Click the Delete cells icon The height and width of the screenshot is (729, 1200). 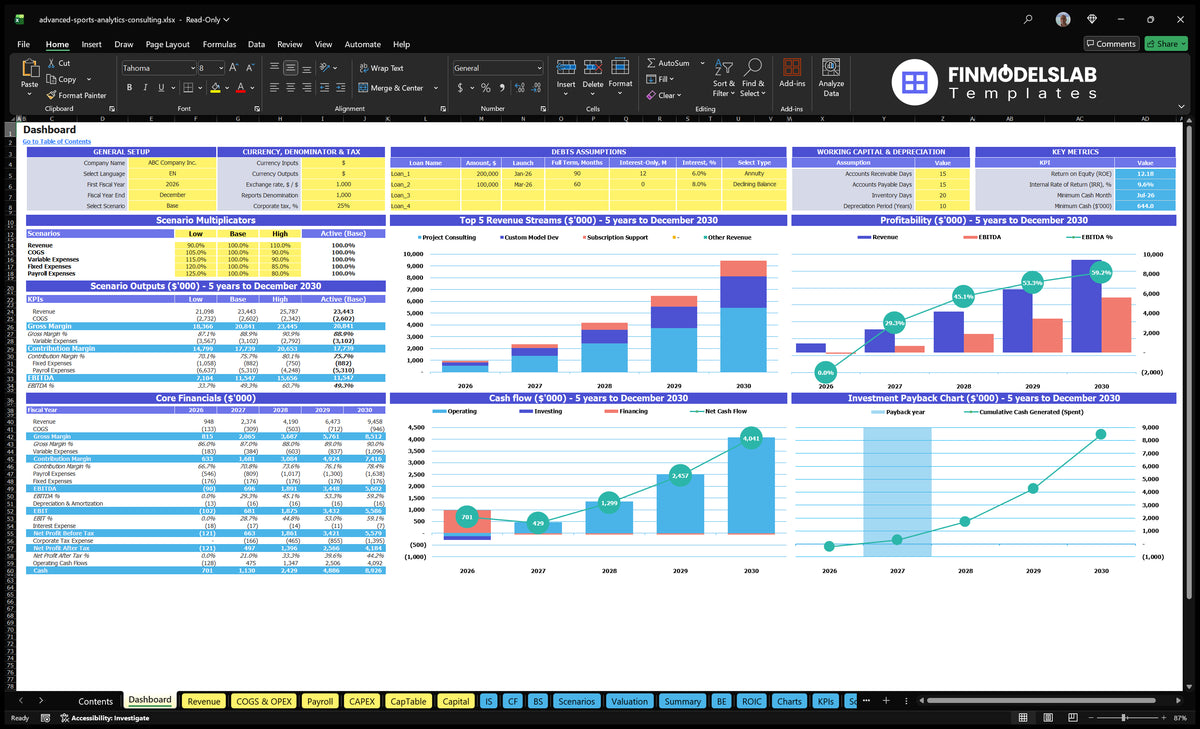[x=593, y=68]
